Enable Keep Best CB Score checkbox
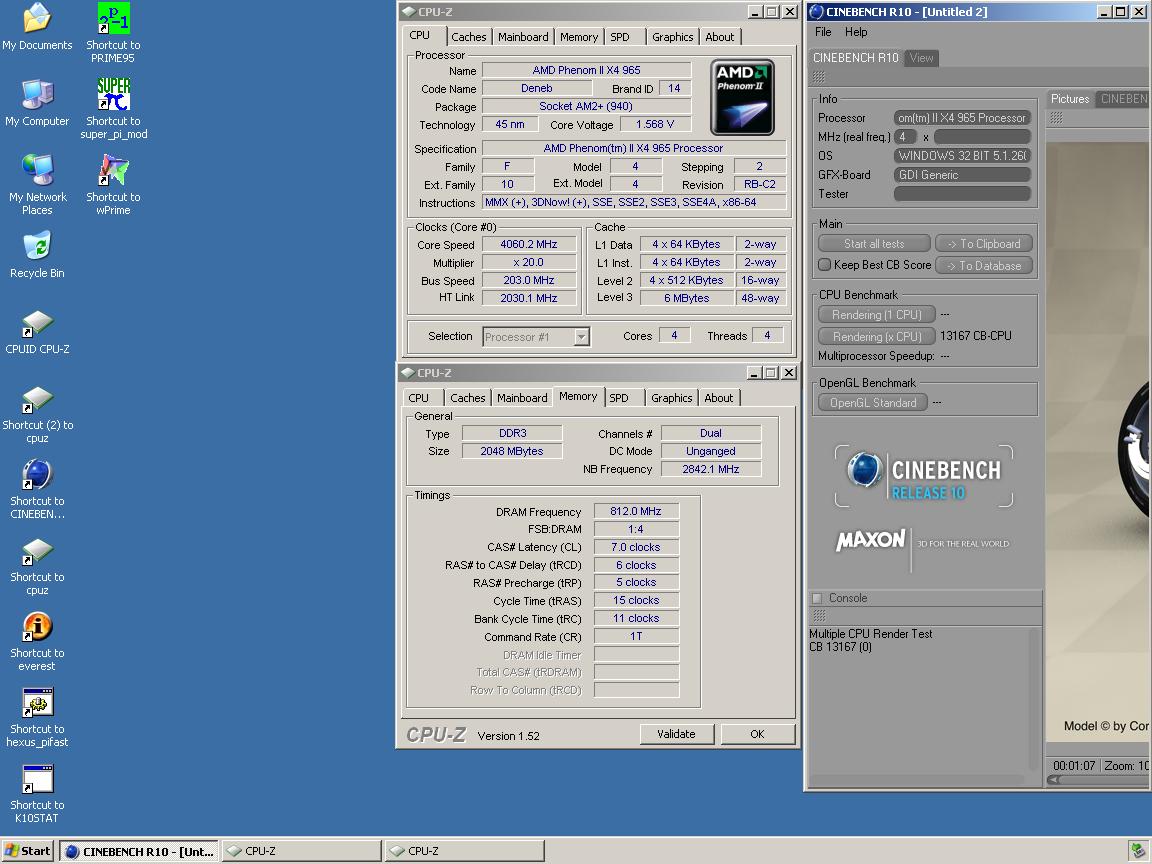The width and height of the screenshot is (1152, 864). 824,265
